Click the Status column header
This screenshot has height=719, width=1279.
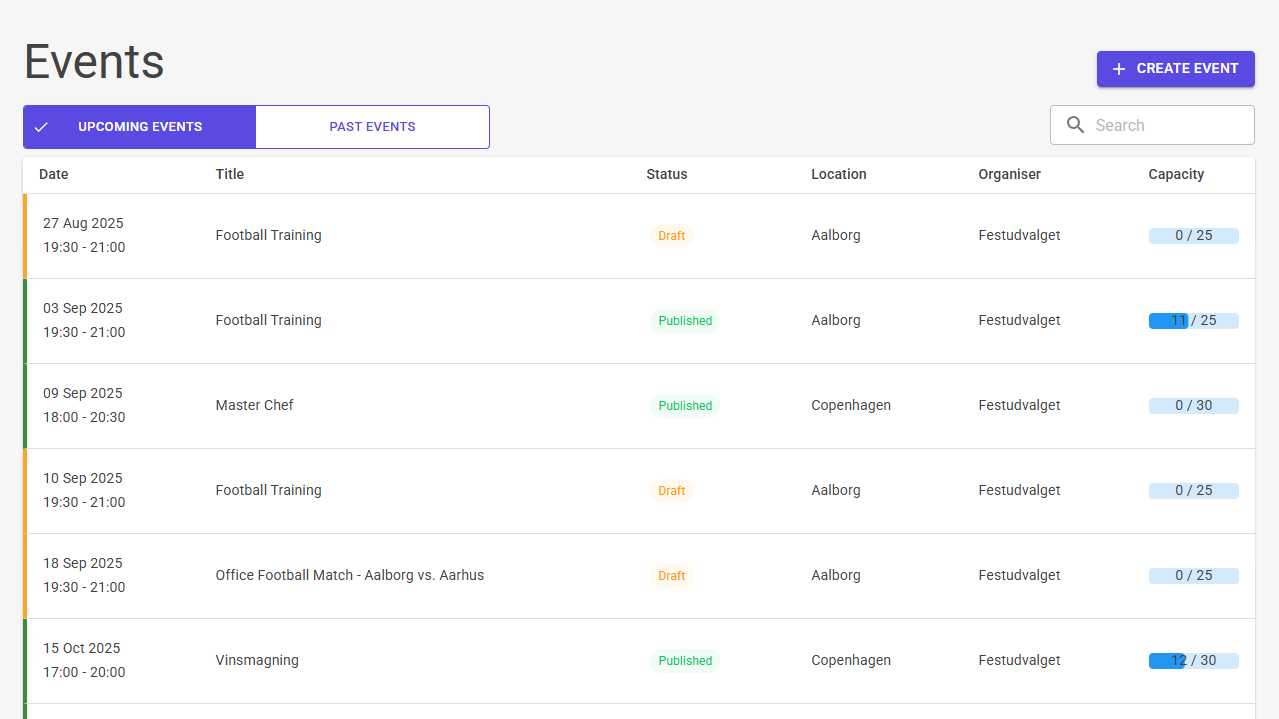coord(667,174)
